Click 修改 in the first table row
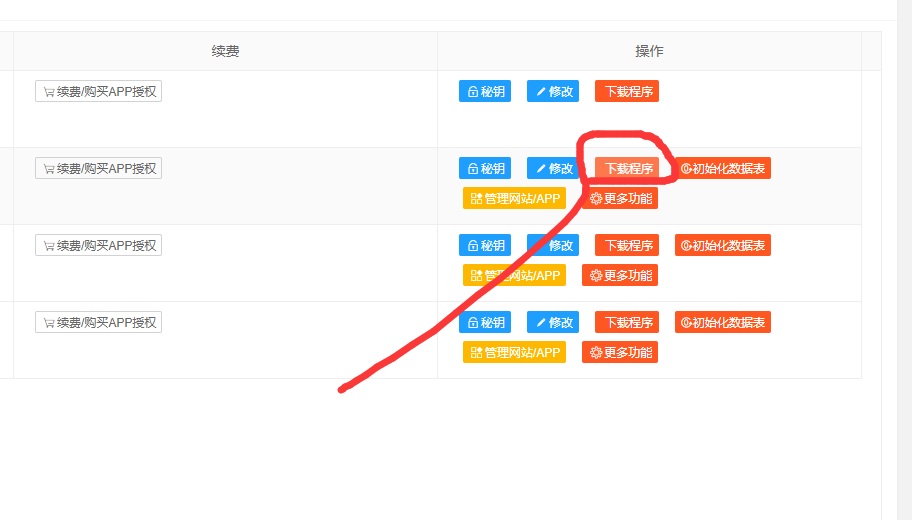This screenshot has width=912, height=520. pyautogui.click(x=553, y=91)
